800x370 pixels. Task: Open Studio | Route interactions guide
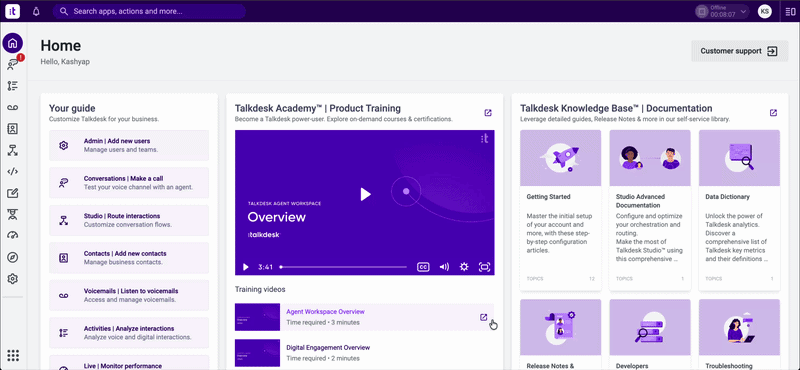129,220
